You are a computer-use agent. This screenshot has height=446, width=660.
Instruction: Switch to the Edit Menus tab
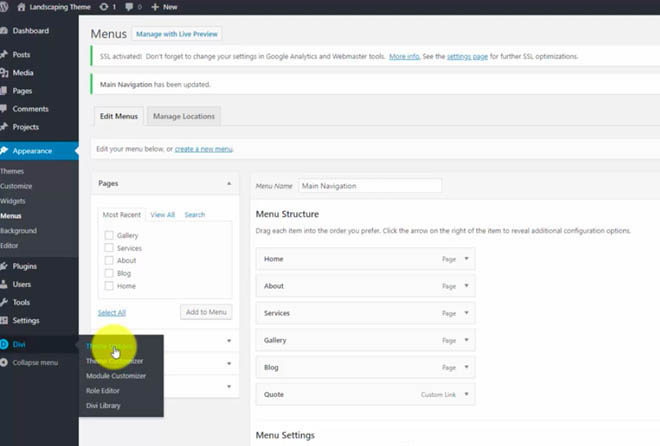pos(119,116)
